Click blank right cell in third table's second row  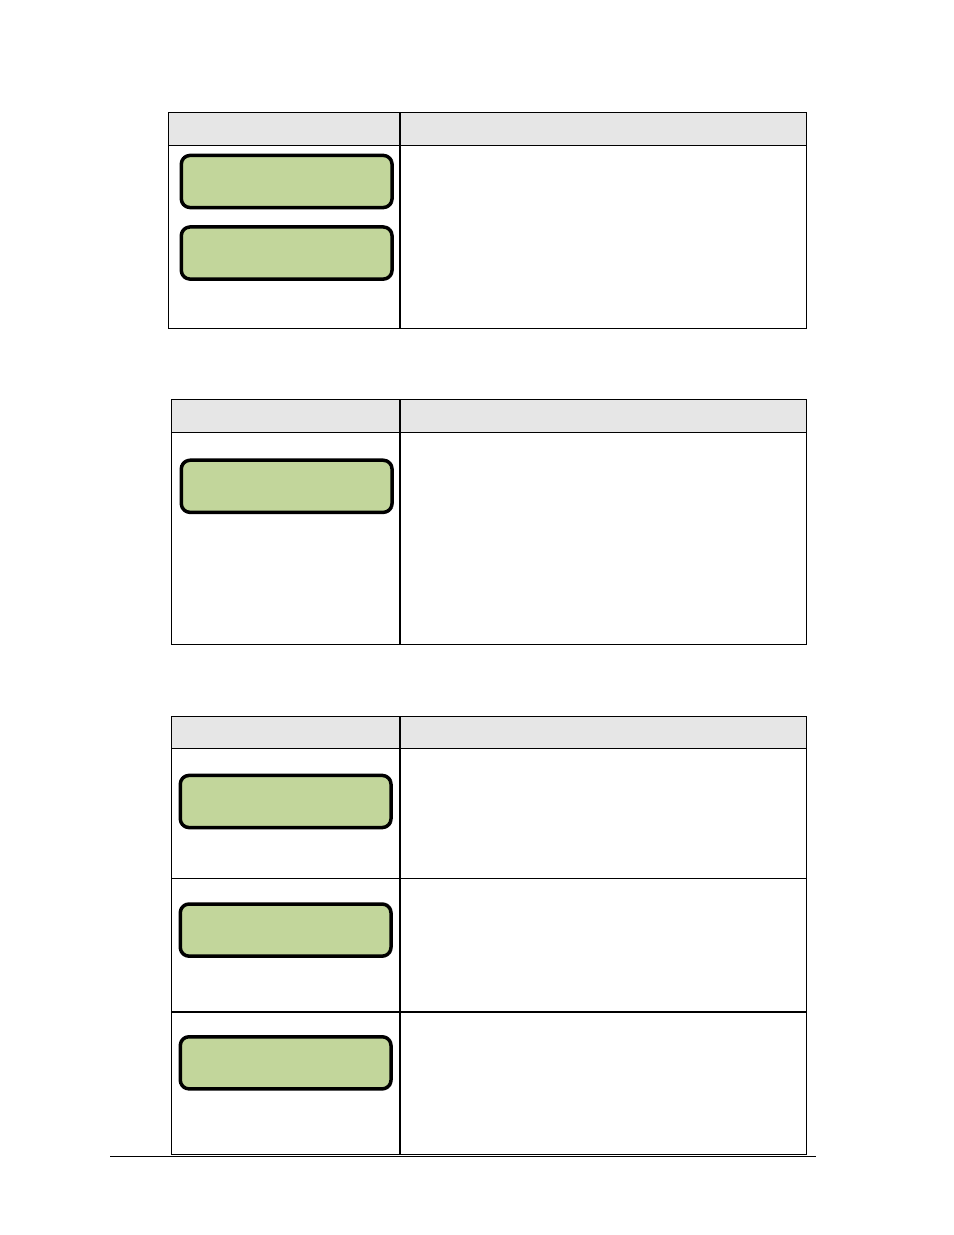[x=603, y=945]
